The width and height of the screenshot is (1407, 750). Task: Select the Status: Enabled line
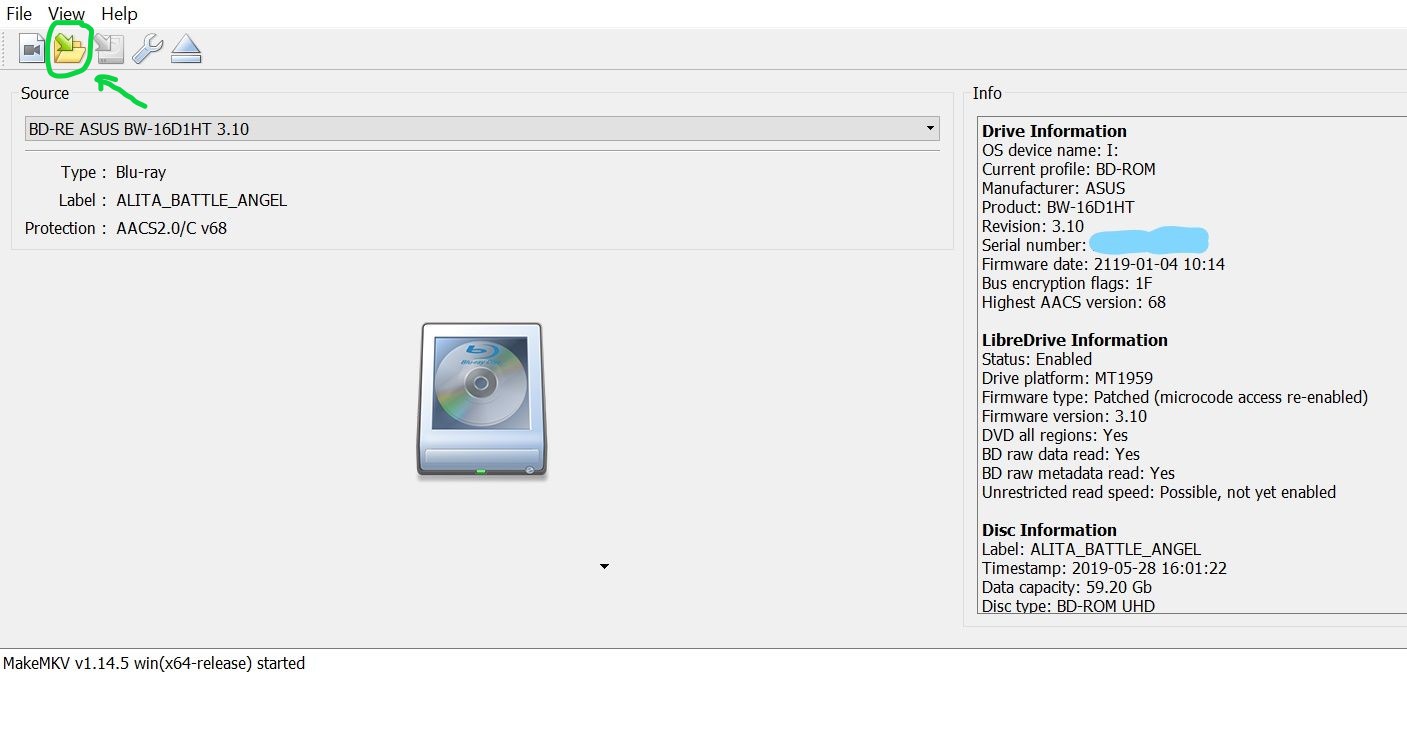pos(1037,359)
